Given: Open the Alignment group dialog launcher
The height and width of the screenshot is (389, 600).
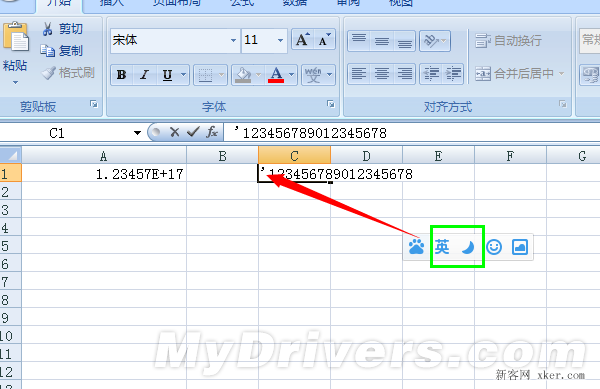Looking at the screenshot, I should click(563, 104).
